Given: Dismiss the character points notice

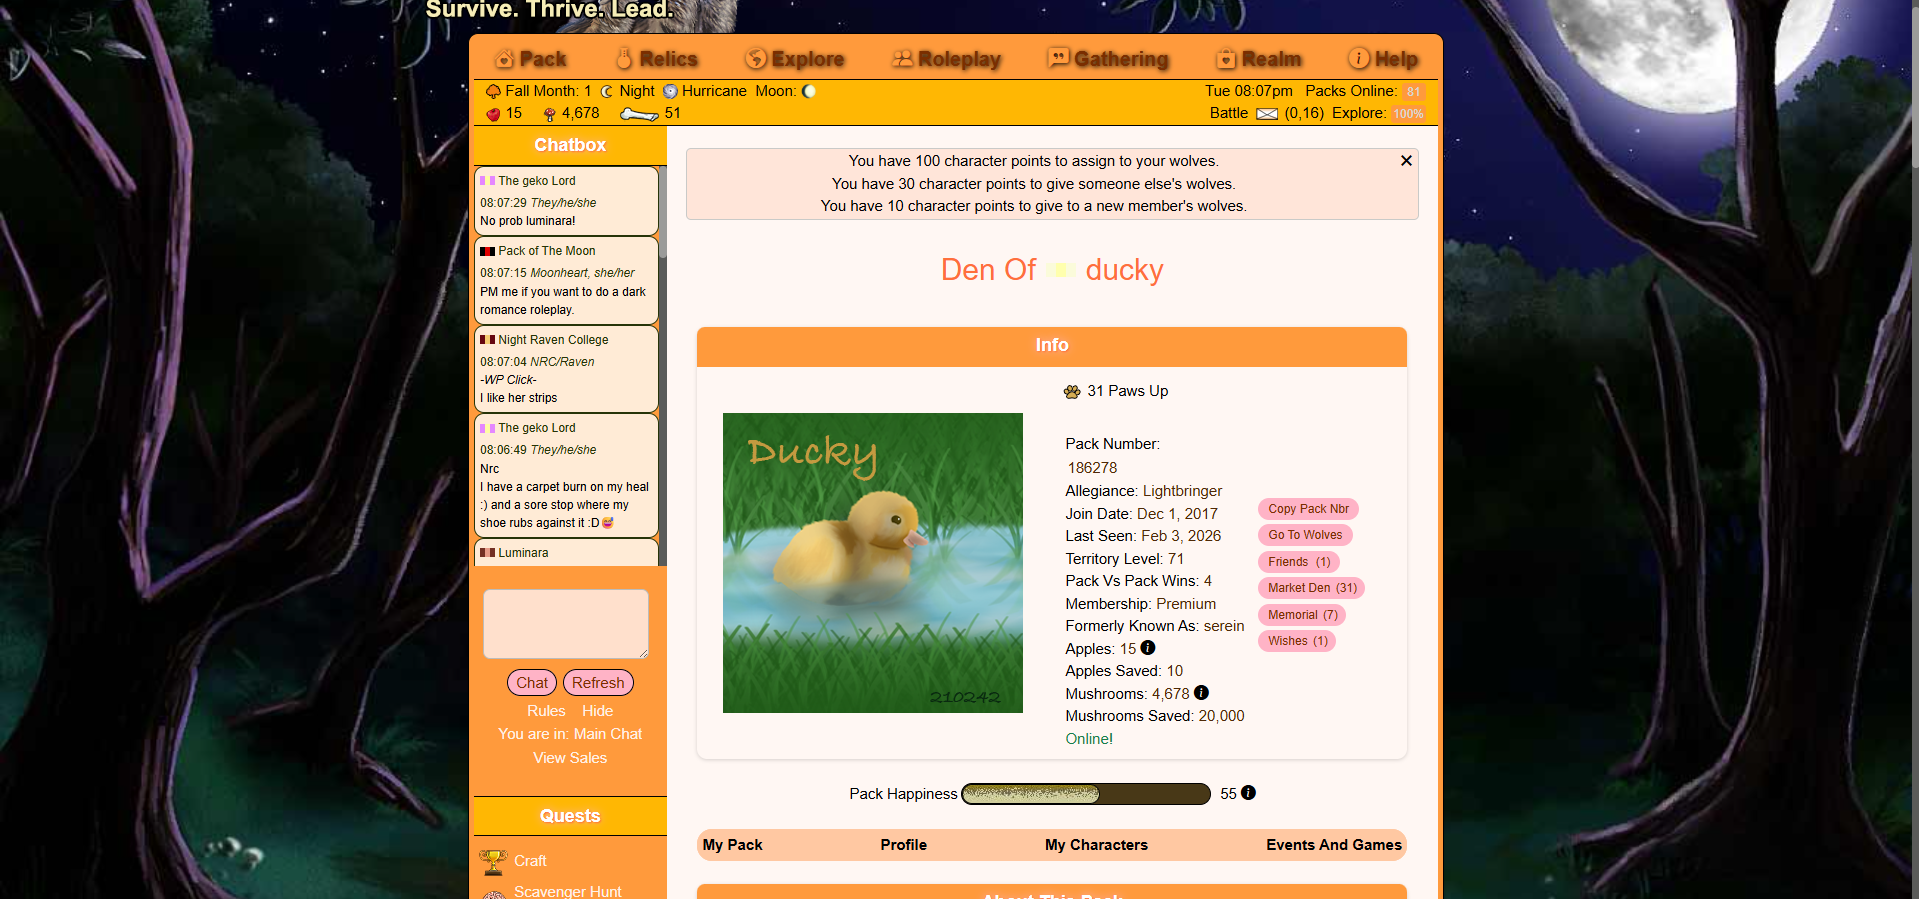Looking at the screenshot, I should tap(1406, 161).
